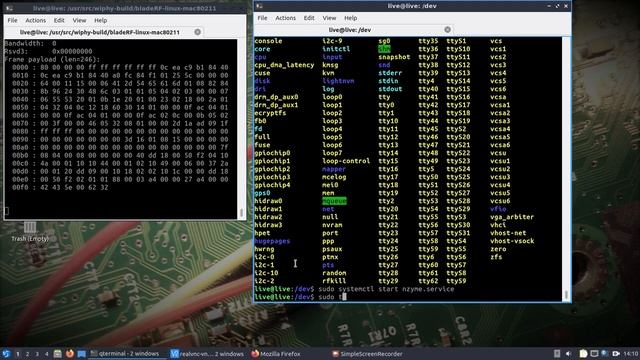
Task: Click the 'vhost-vsock' entry in listing
Action: tap(512, 241)
